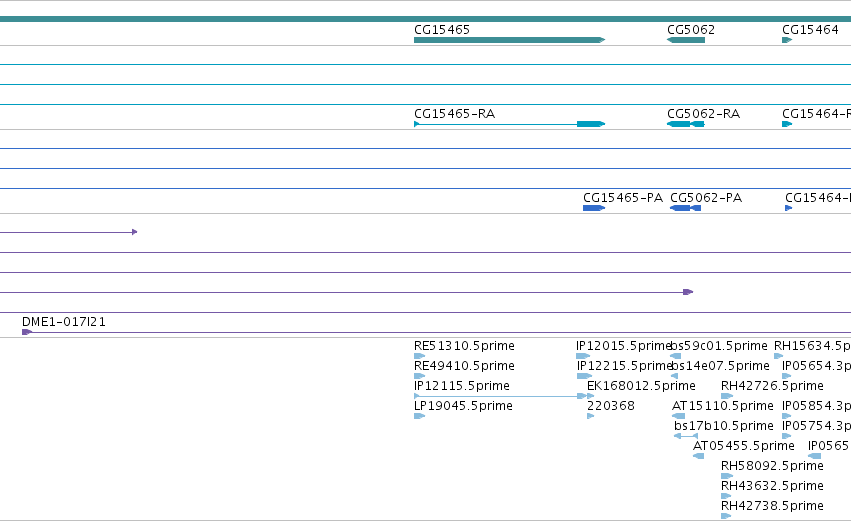Screen dimensions: 851x521
Task: Select the IP05654.3p EST label
Action: pos(816,366)
